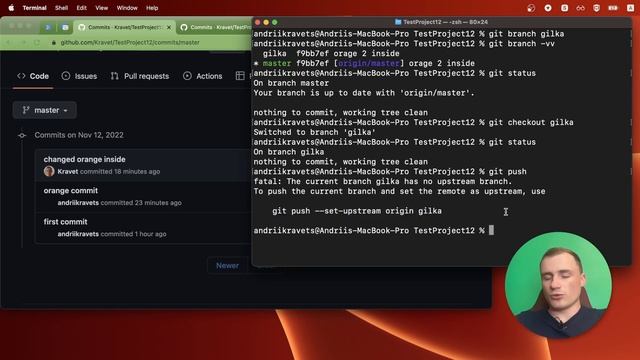The width and height of the screenshot is (640, 360).
Task: Open the Help menu
Action: pyautogui.click(x=152, y=8)
